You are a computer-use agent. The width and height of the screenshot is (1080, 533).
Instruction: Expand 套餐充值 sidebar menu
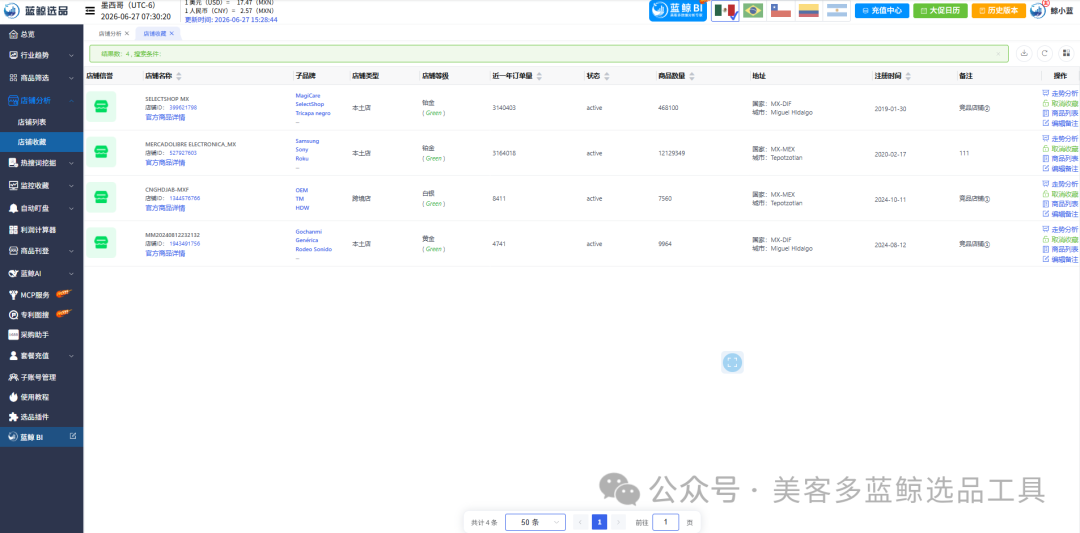coord(41,356)
